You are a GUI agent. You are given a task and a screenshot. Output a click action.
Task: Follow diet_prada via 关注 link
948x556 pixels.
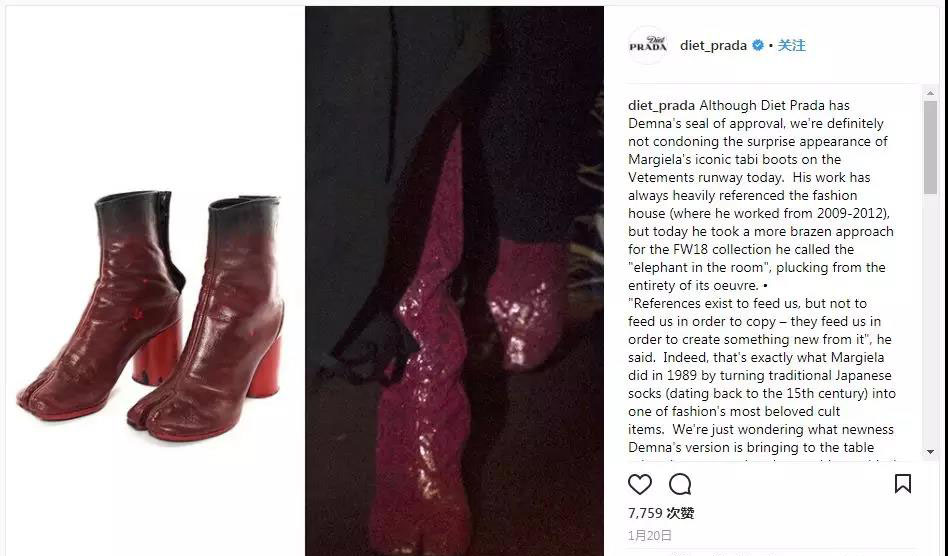[791, 45]
